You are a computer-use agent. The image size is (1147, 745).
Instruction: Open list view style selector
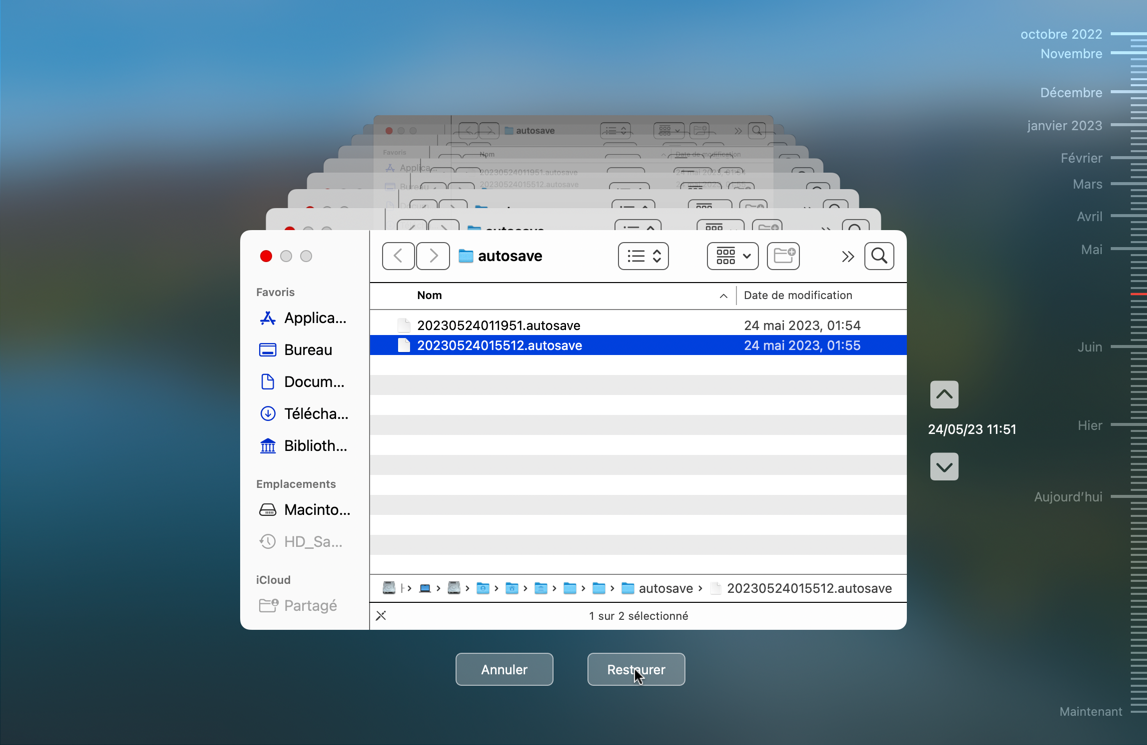point(643,256)
